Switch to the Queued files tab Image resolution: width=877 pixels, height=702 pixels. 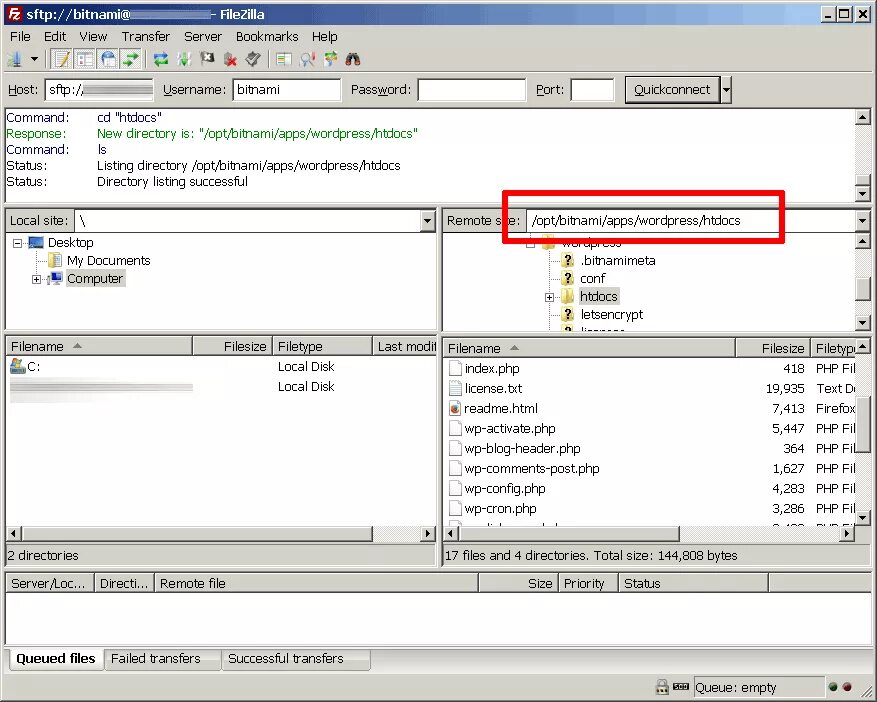click(x=55, y=659)
